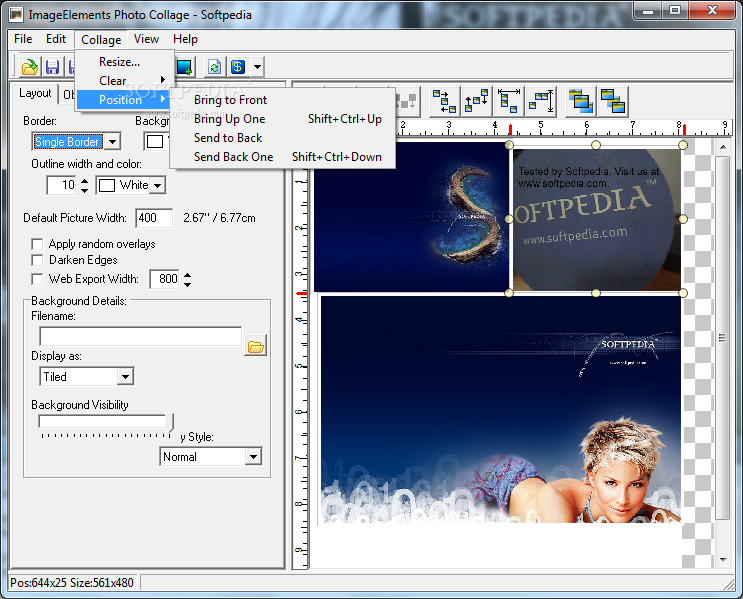Select the large woman portrait picture
The image size is (743, 599).
[501, 409]
